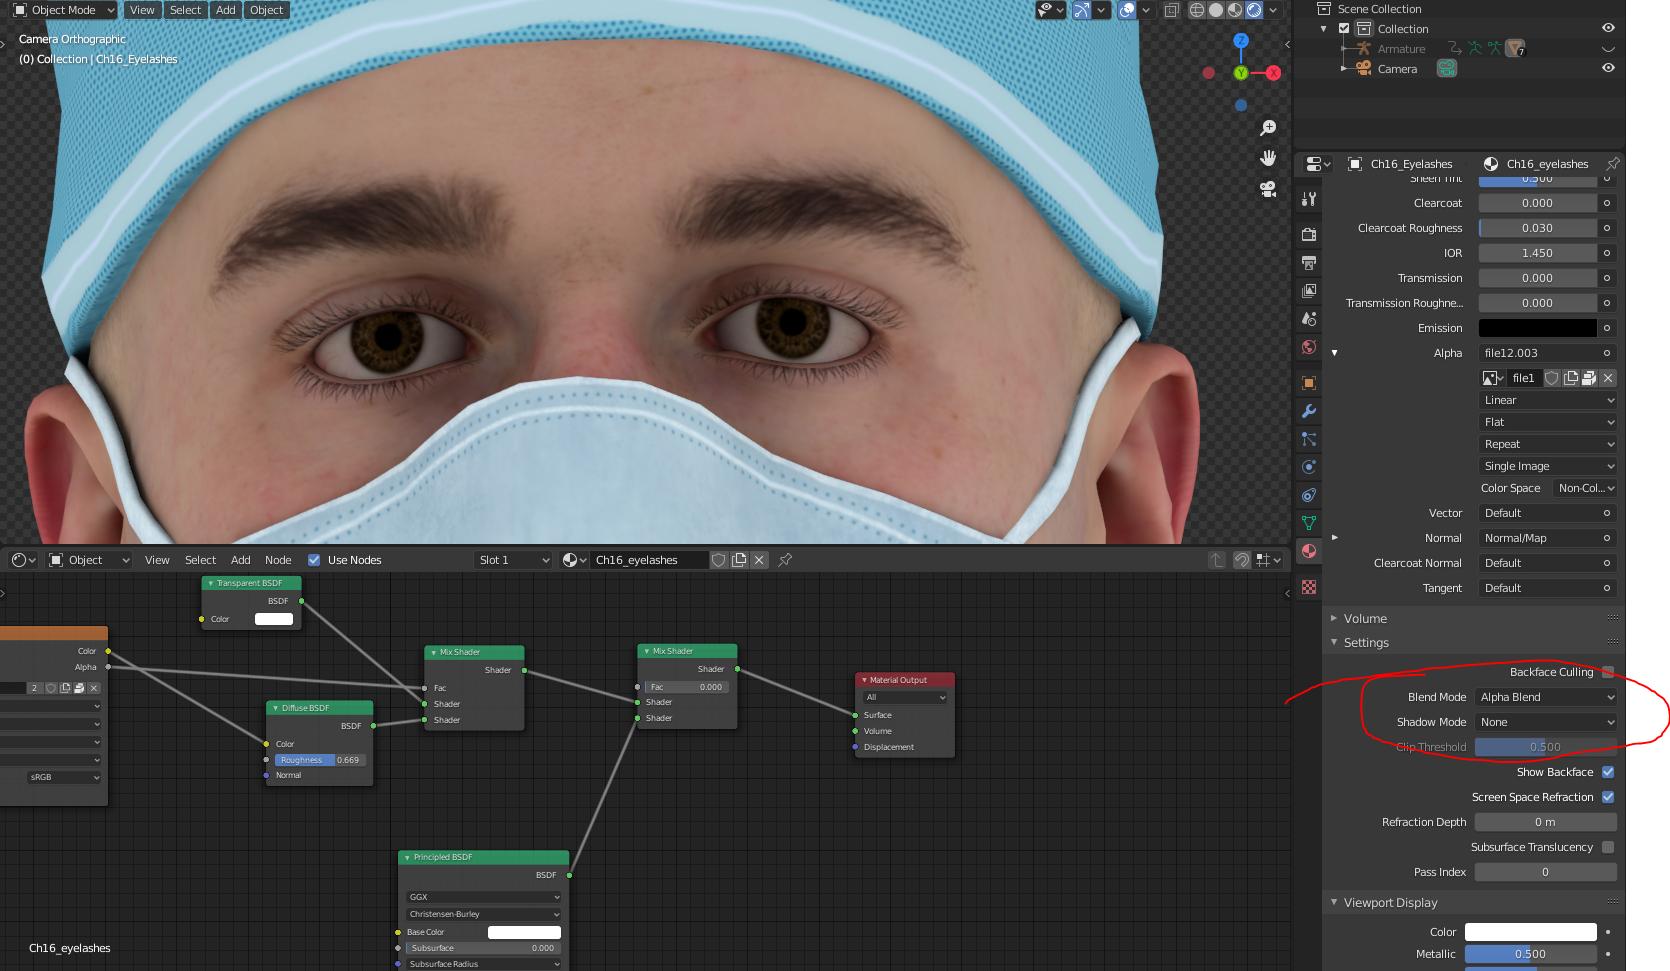Collapse the Settings panel
Viewport: 1670px width, 971px height.
click(1334, 643)
